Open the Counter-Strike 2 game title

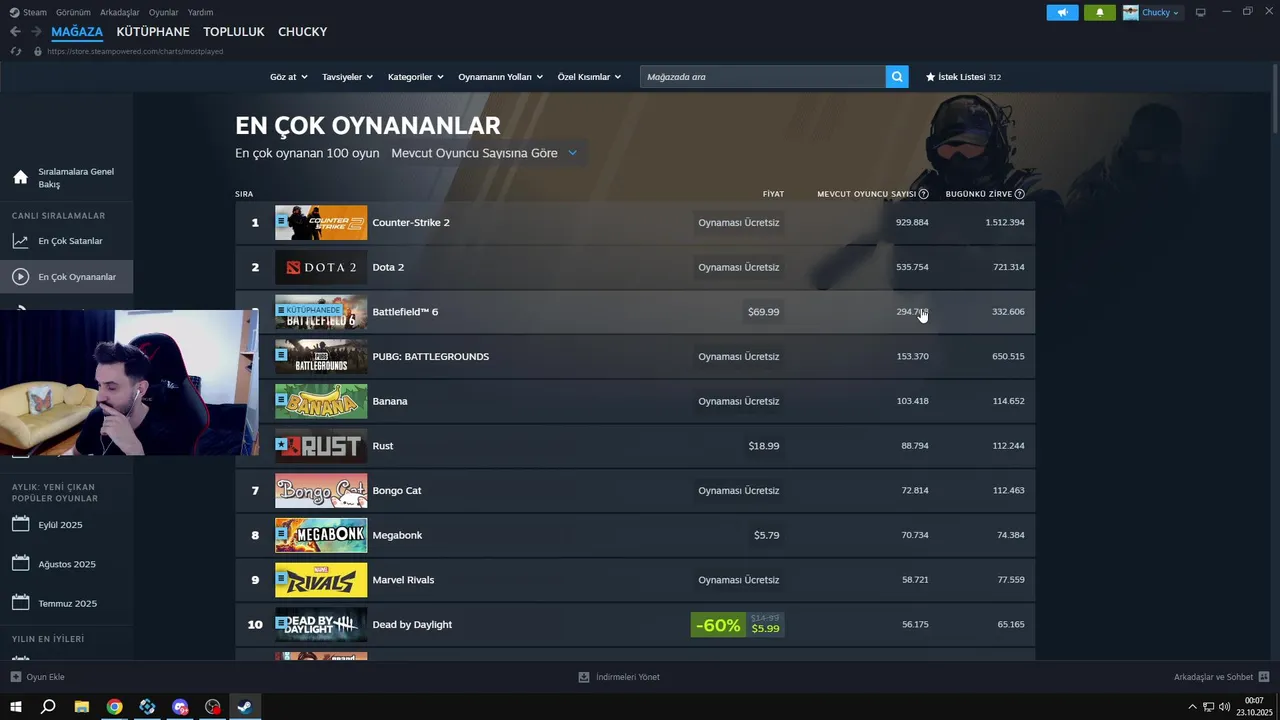point(411,222)
